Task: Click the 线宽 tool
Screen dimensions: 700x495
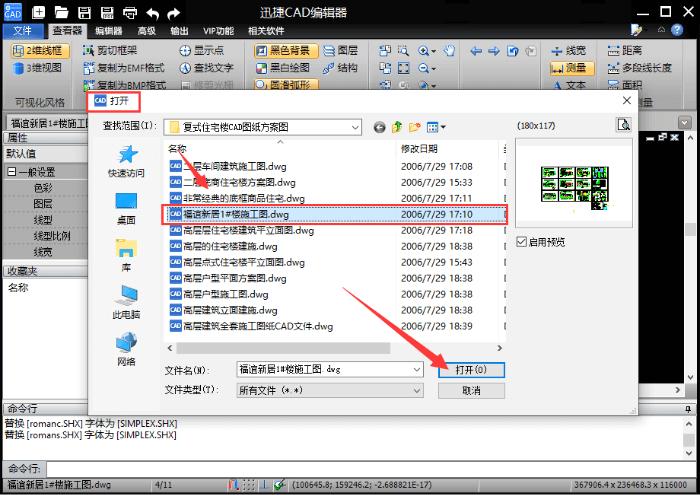Action: point(568,50)
